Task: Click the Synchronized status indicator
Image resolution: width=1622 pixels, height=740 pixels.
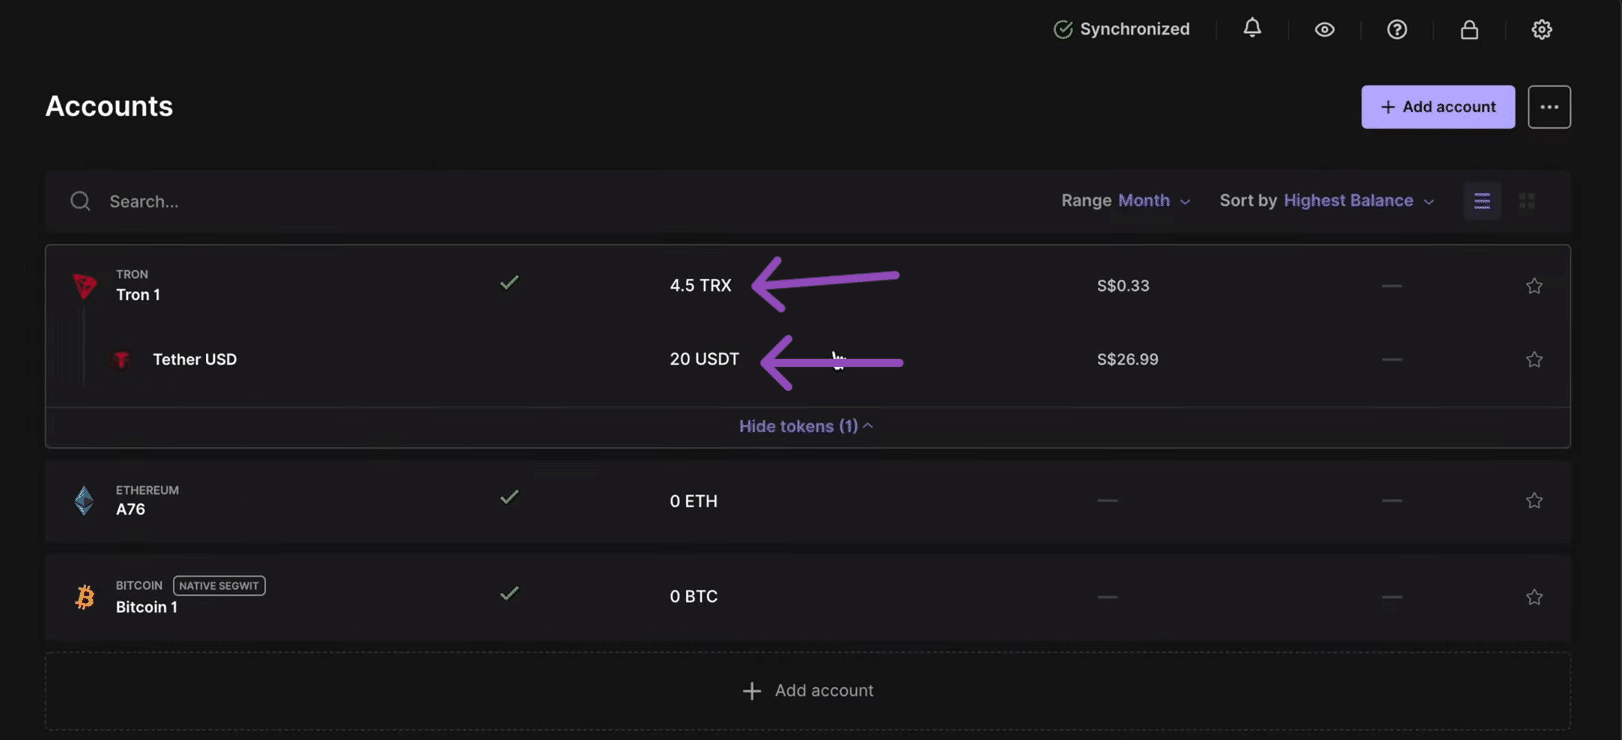Action: [x=1122, y=29]
